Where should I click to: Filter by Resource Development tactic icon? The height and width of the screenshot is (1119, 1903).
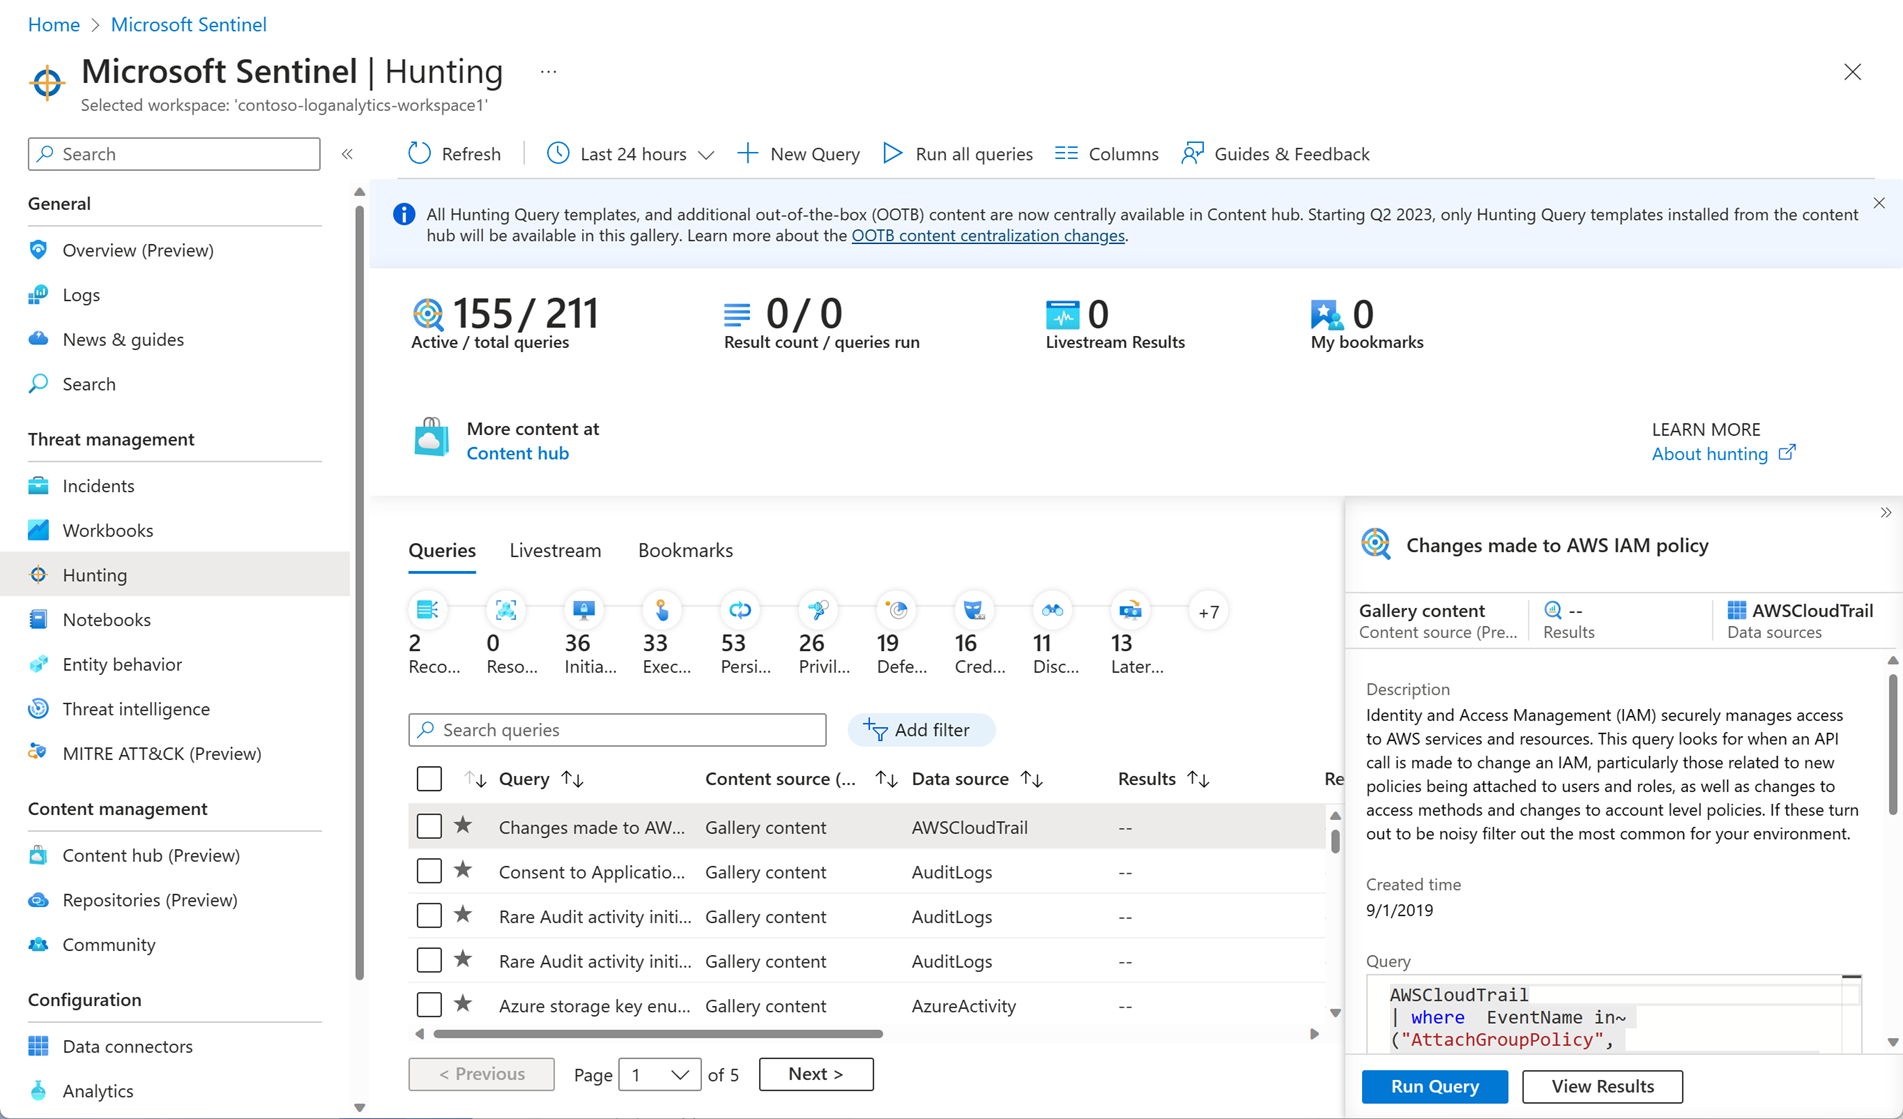point(505,610)
